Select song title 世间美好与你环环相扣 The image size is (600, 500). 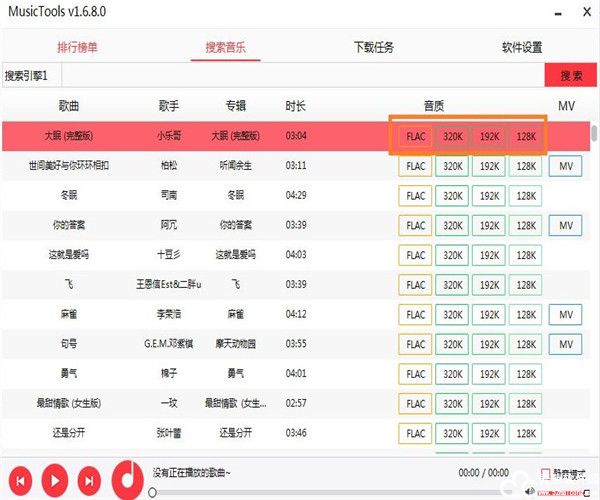69,166
